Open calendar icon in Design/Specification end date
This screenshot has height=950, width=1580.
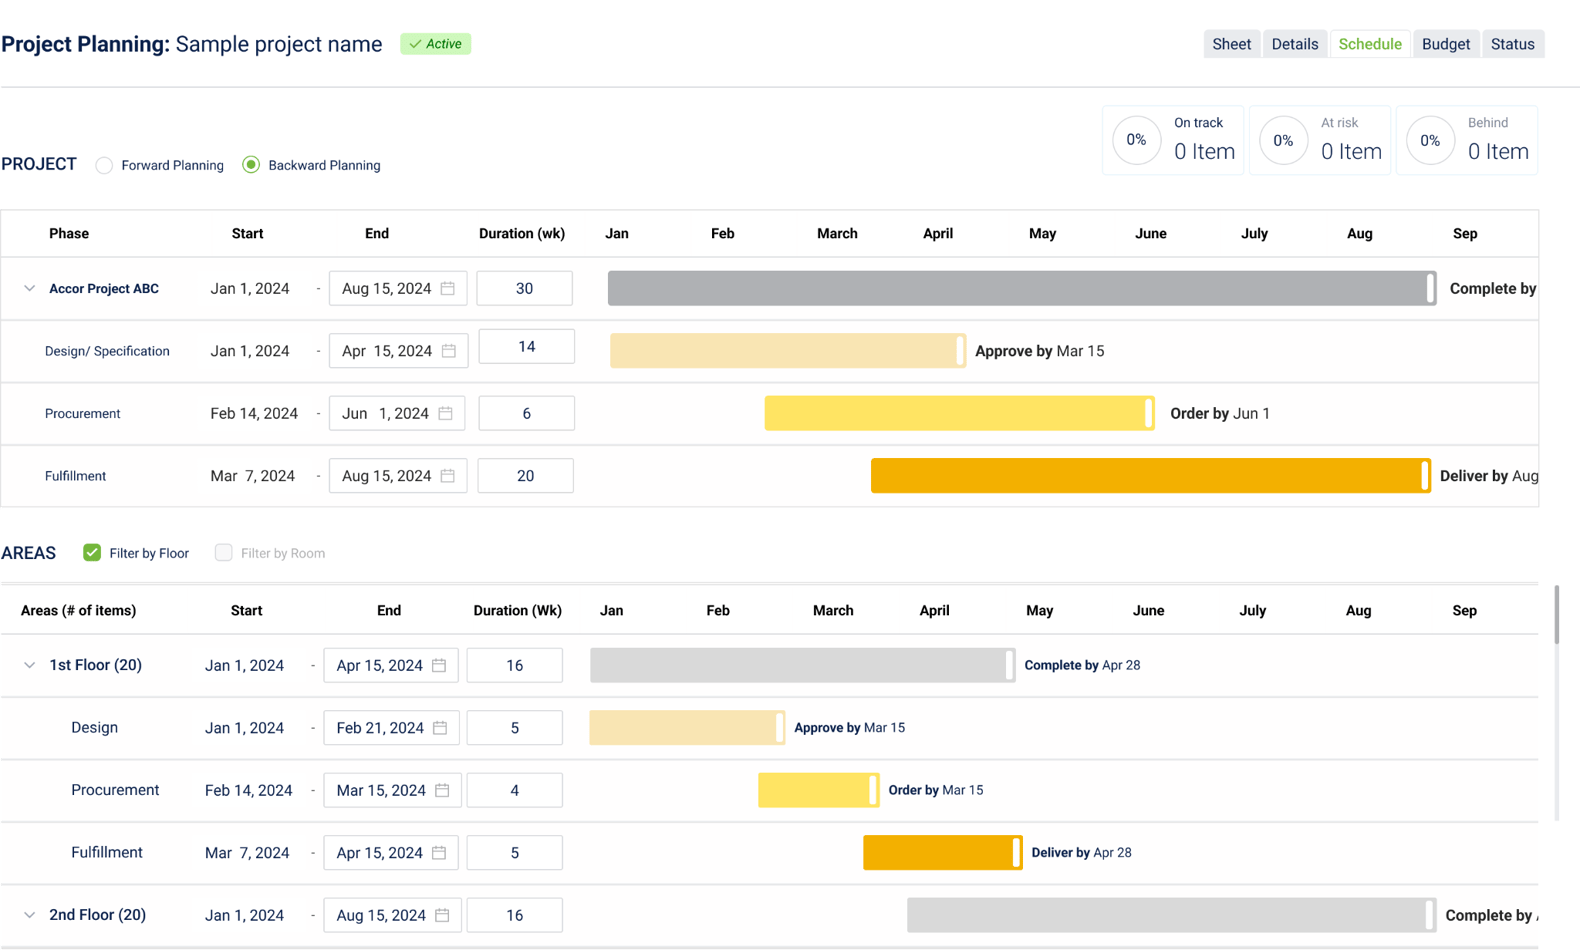449,351
